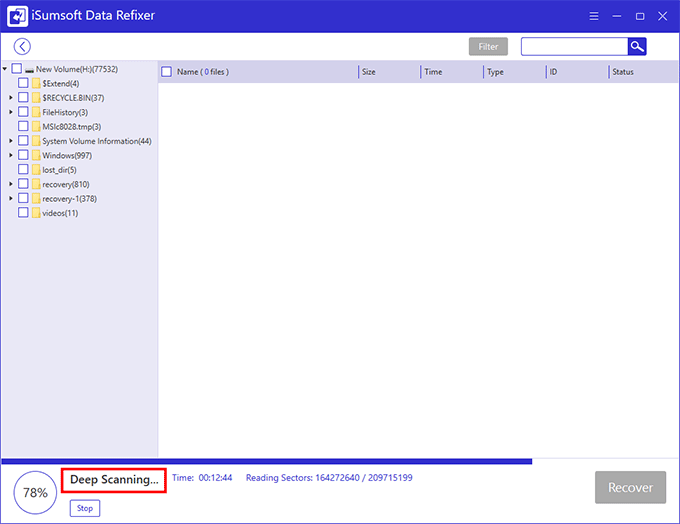Select the videos(11) tree label

point(60,213)
